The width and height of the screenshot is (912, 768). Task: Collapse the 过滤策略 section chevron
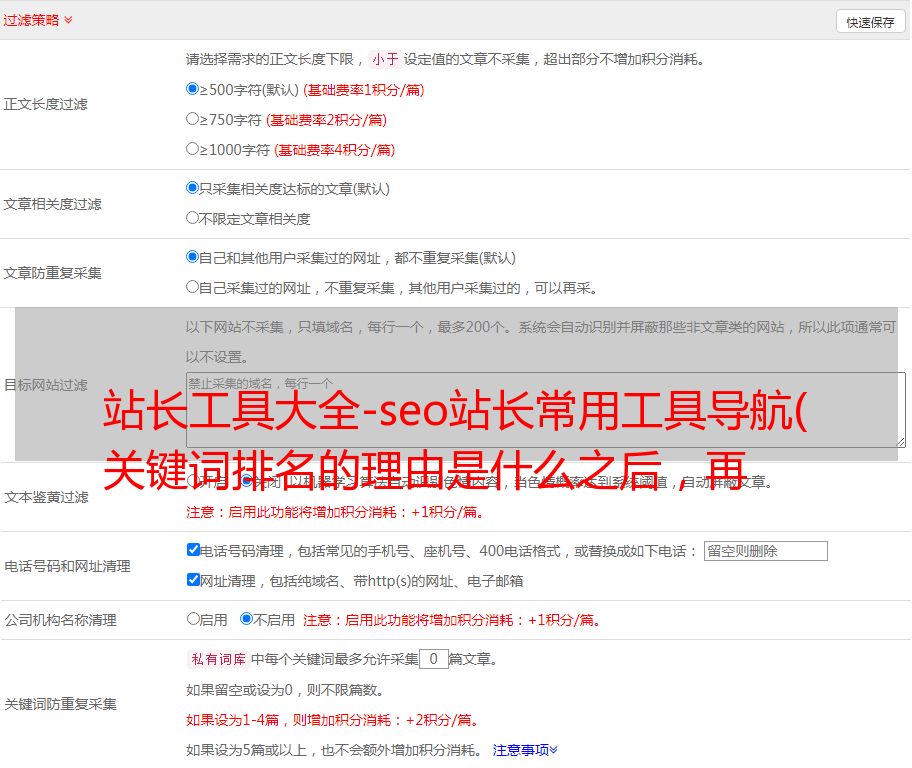68,20
